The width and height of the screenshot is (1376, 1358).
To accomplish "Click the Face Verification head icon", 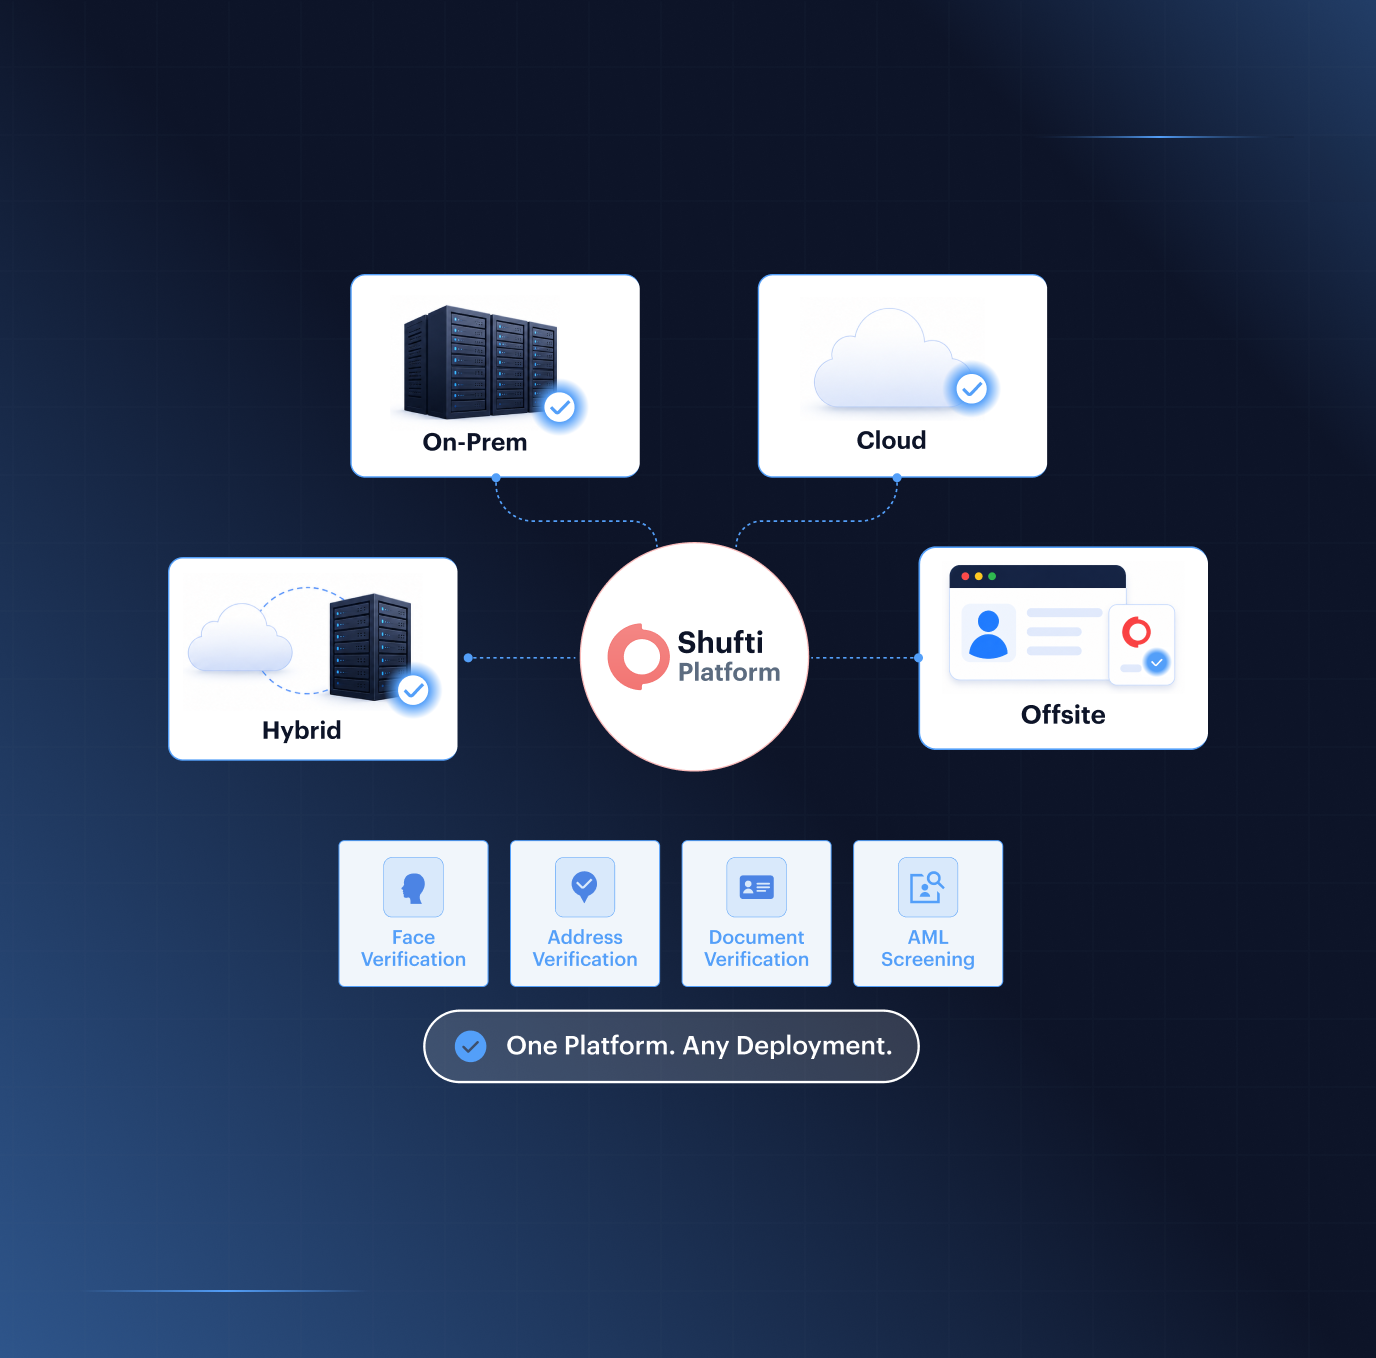I will coord(413,887).
